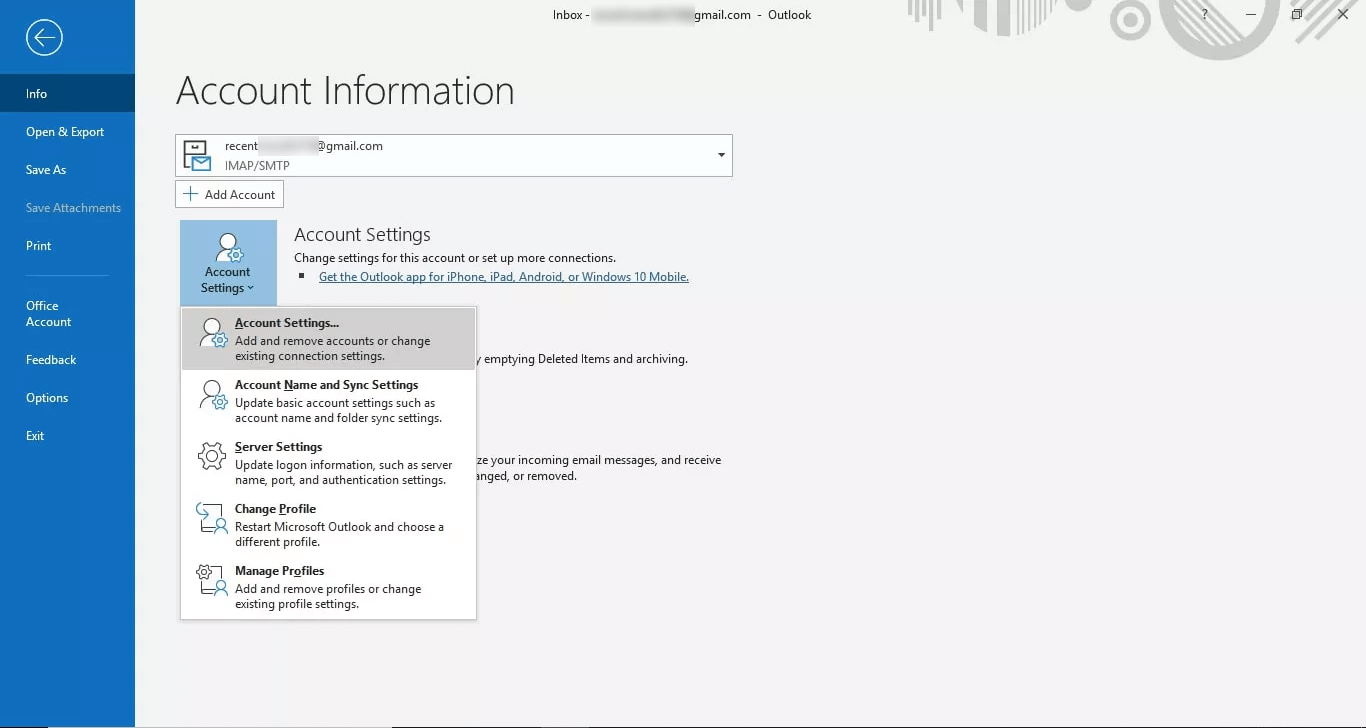This screenshot has height=728, width=1366.
Task: Restore down the Outlook window
Action: (x=1297, y=14)
